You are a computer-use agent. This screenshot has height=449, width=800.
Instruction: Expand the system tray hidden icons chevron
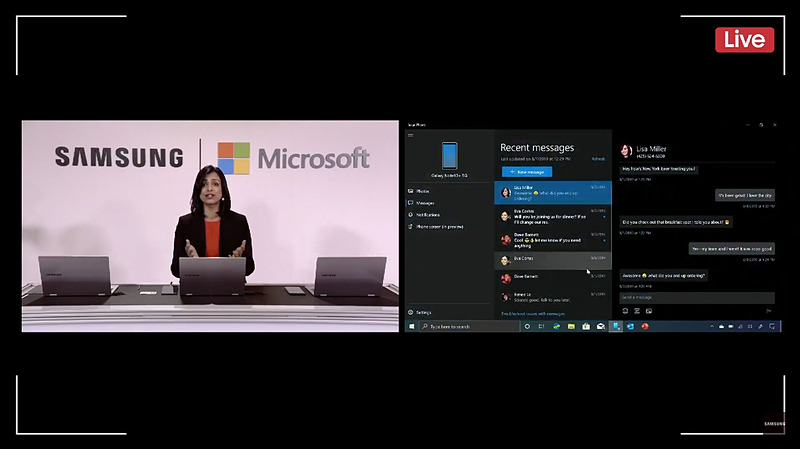(712, 327)
